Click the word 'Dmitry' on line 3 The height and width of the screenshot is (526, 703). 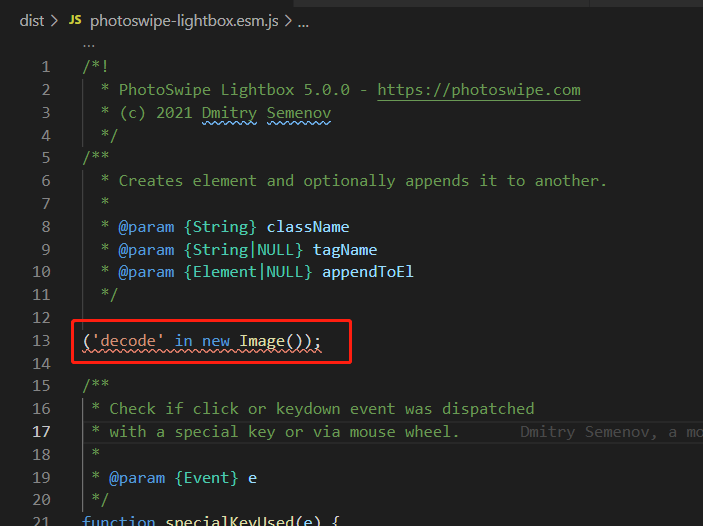tap(229, 113)
